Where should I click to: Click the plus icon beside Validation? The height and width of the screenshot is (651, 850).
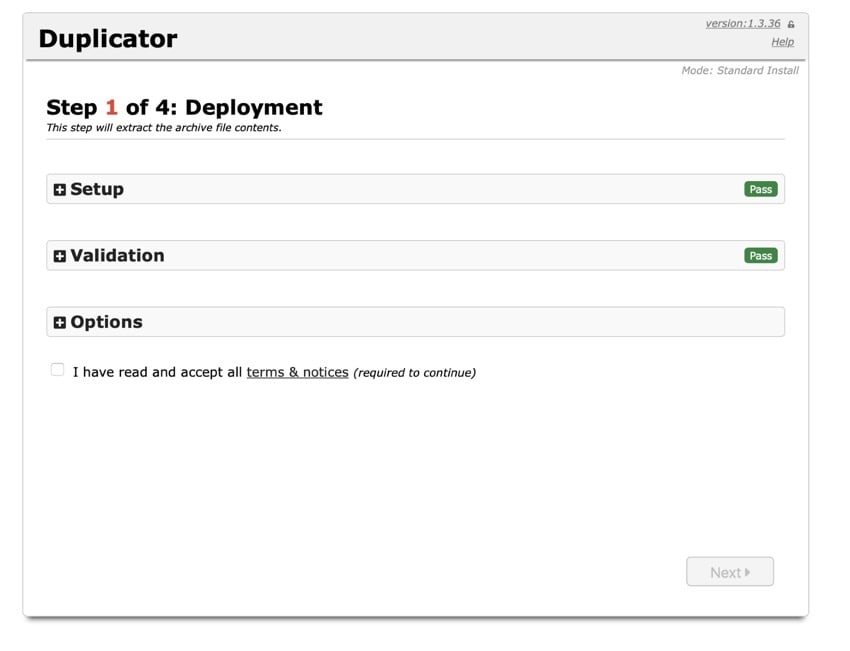click(60, 256)
